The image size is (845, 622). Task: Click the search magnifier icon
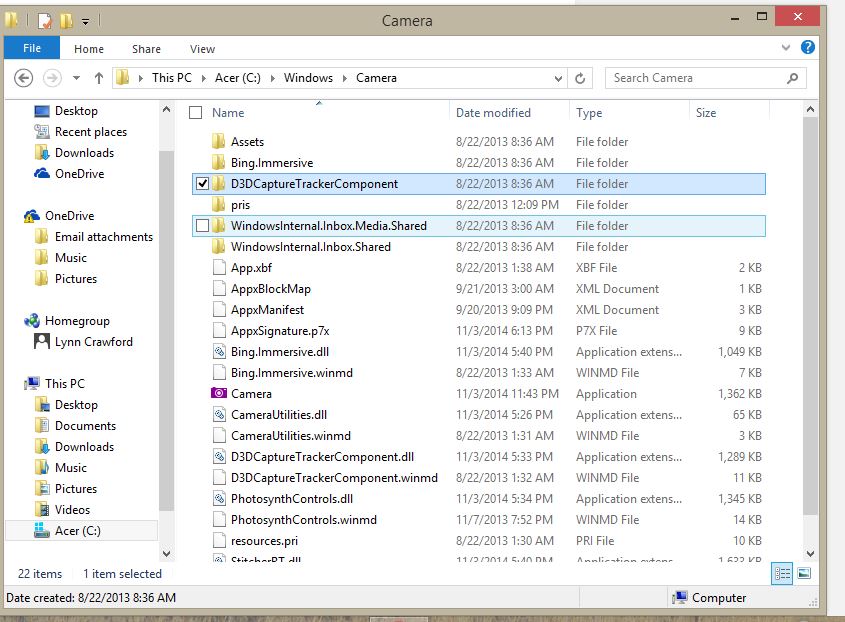(x=792, y=79)
